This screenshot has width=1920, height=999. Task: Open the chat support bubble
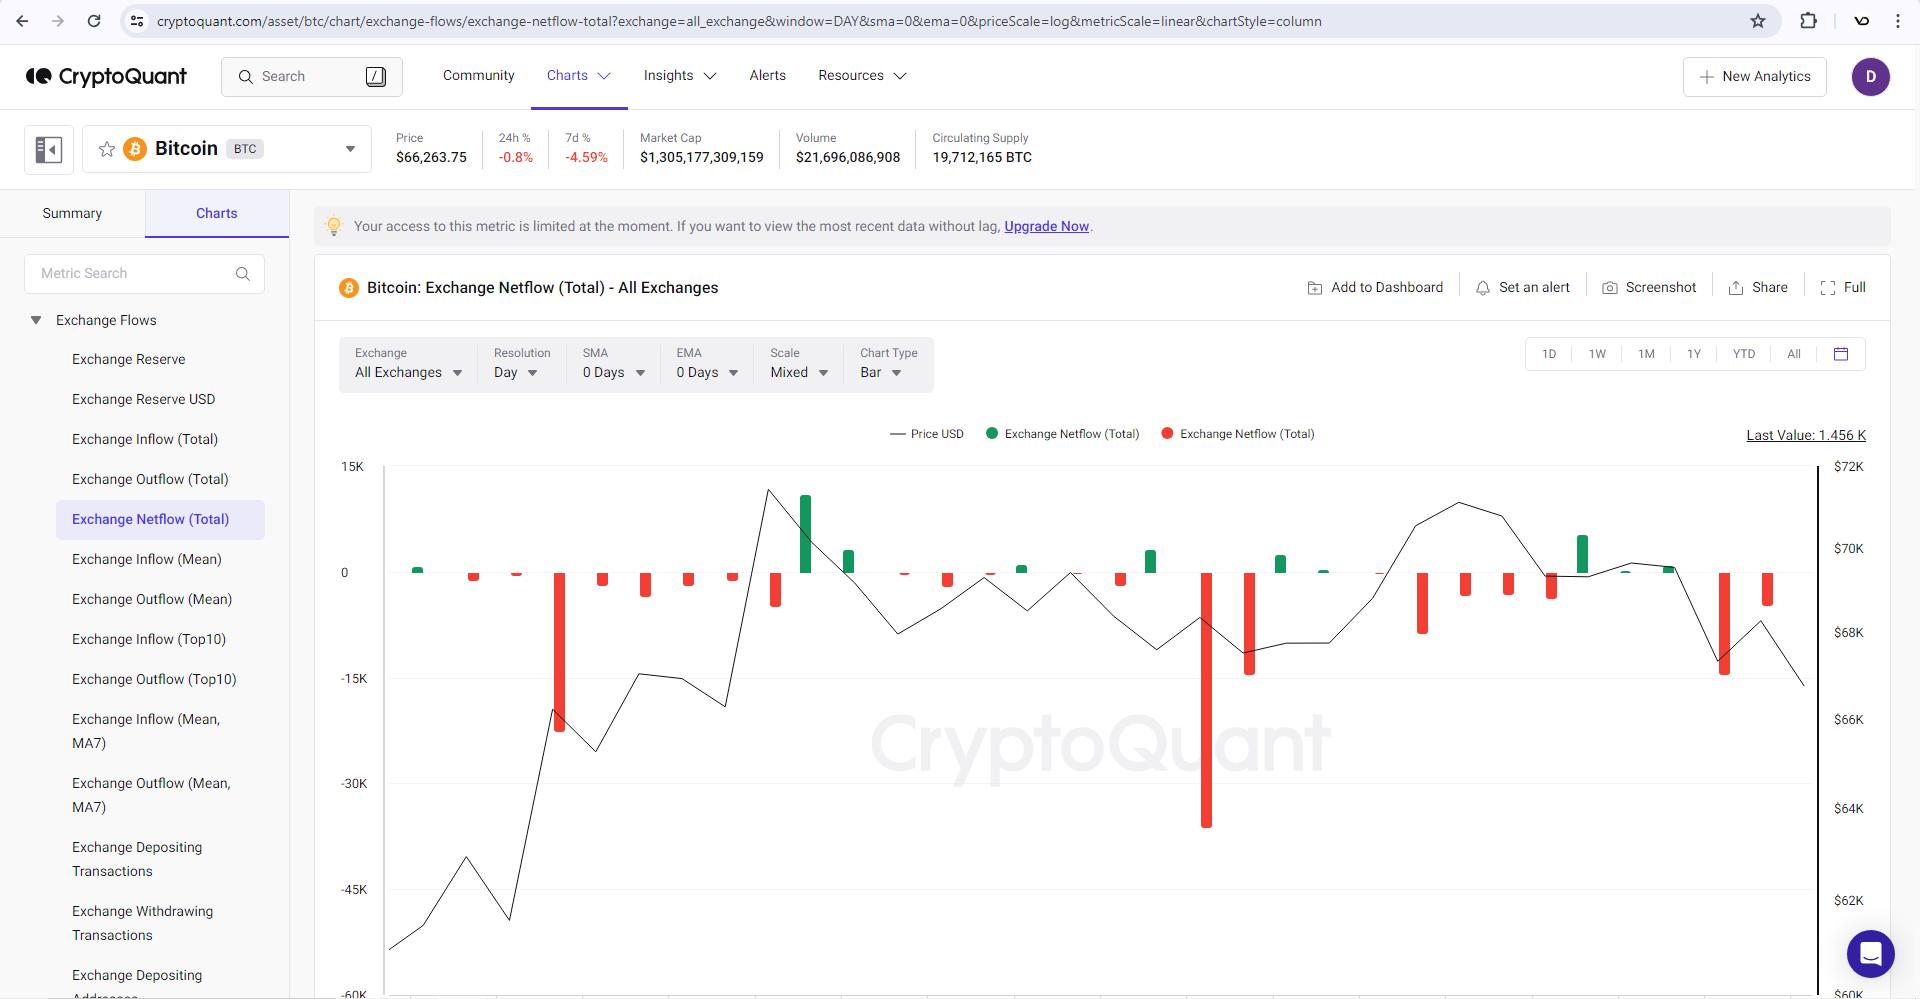pyautogui.click(x=1870, y=953)
